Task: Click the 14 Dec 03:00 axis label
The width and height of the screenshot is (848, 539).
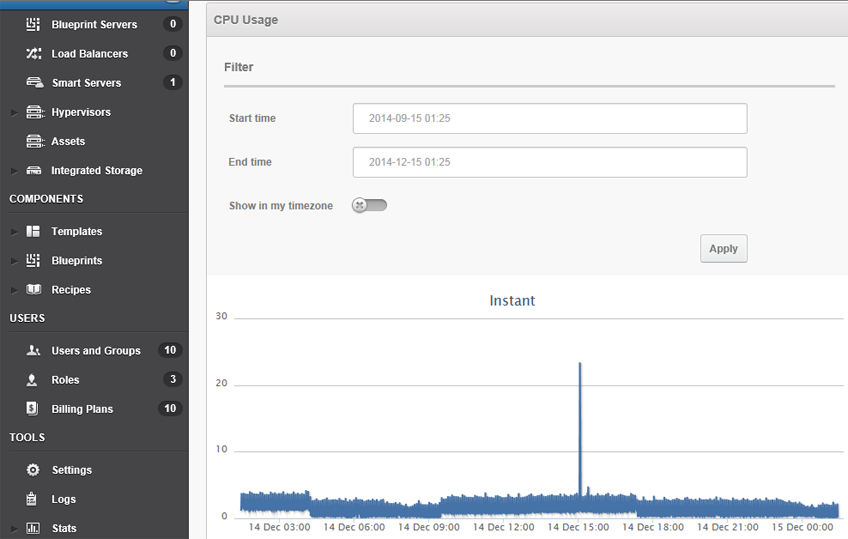Action: 279,527
